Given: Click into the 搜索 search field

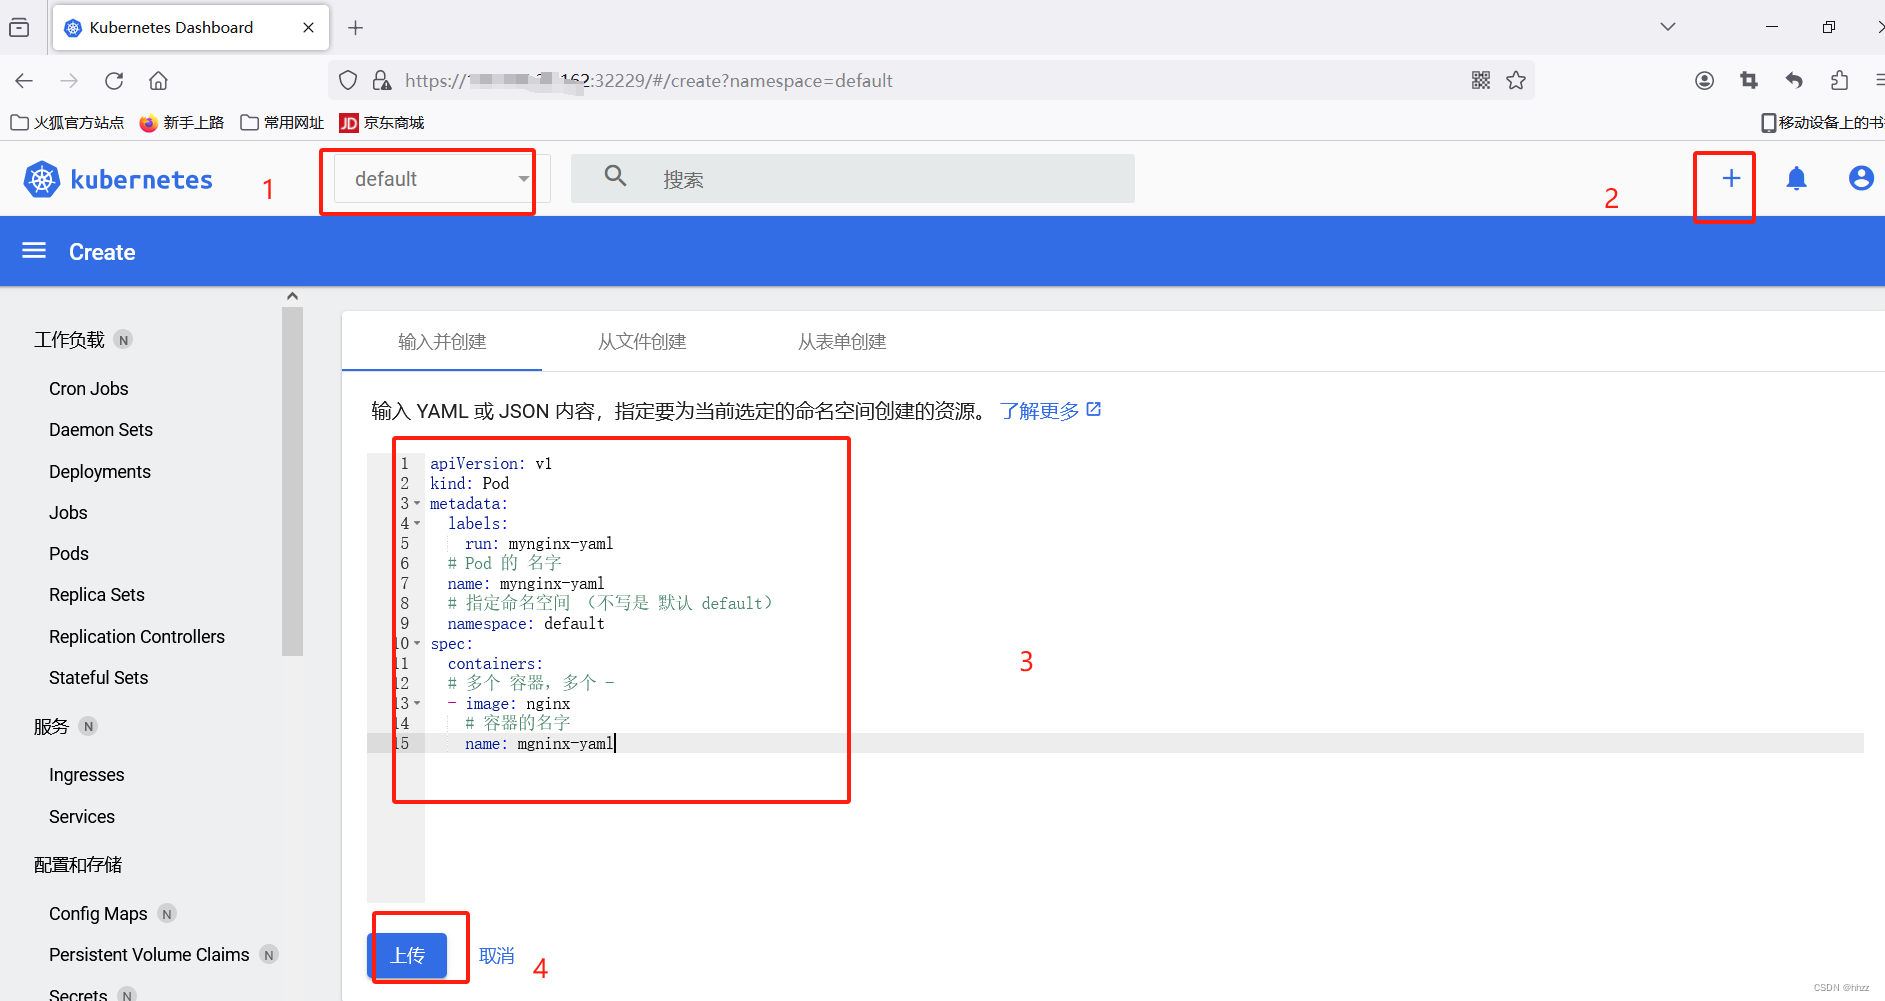Looking at the screenshot, I should [853, 179].
